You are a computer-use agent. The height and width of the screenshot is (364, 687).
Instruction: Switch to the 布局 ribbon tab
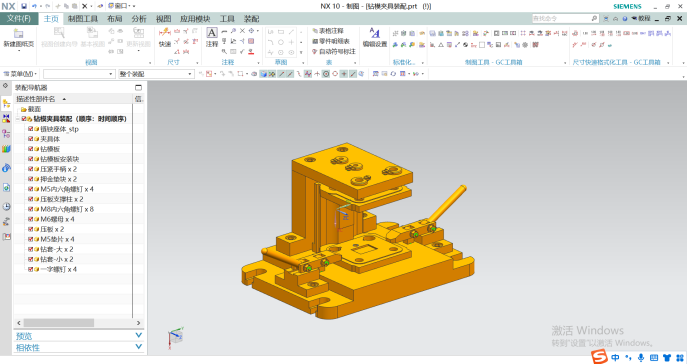pos(114,19)
